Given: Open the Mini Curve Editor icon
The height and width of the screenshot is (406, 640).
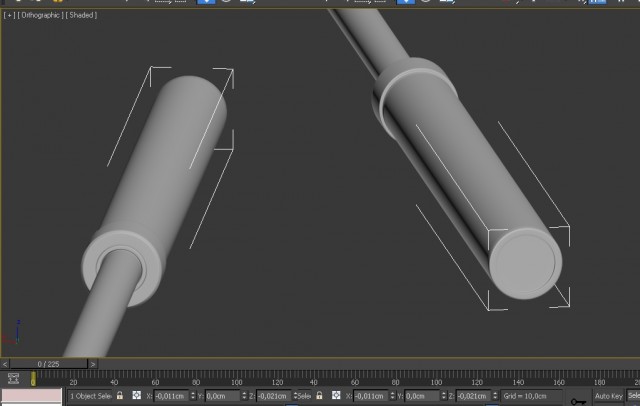Looking at the screenshot, I should (x=13, y=379).
